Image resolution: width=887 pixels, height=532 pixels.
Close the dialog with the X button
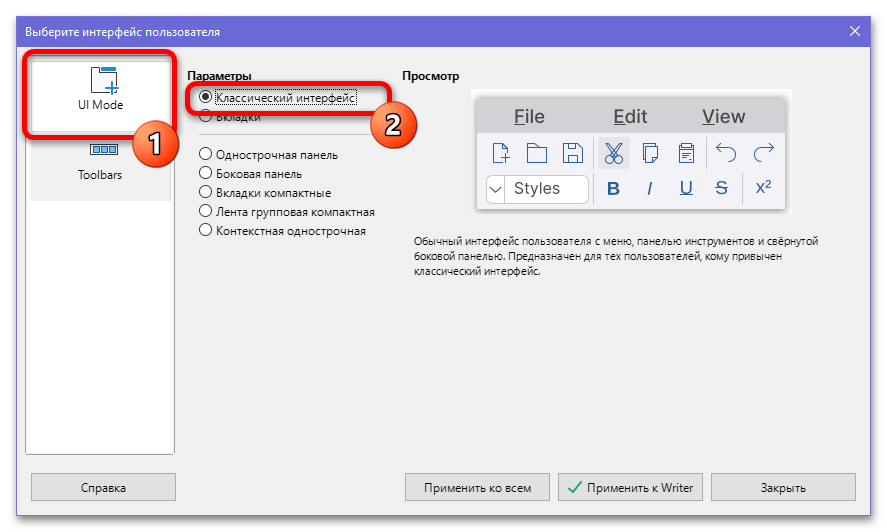tap(855, 31)
